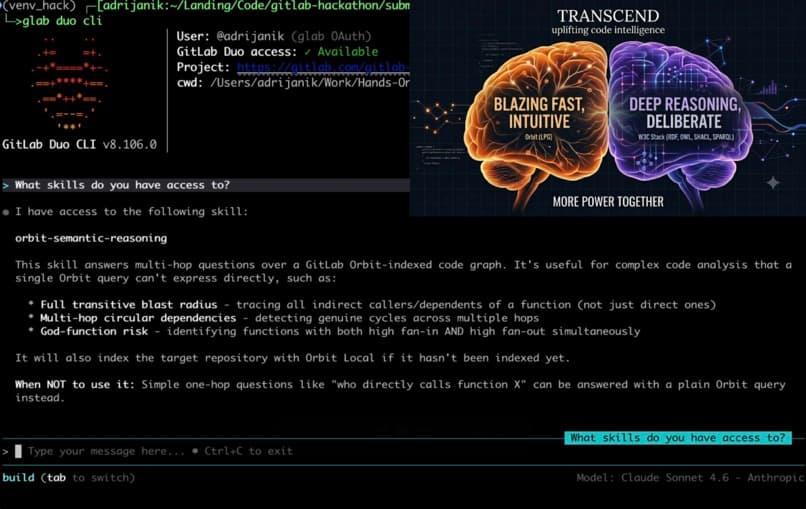This screenshot has width=806, height=509.
Task: Click 'MORE POWER TOGETHER' caption
Action: click(x=608, y=202)
